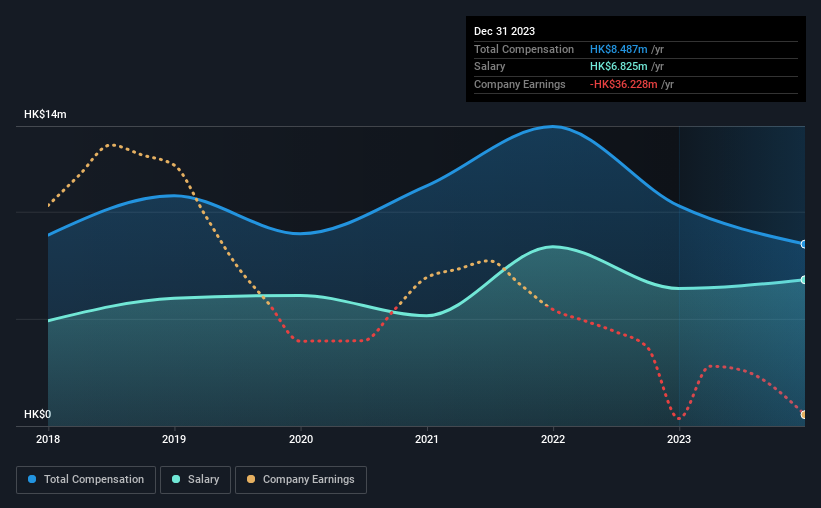Screen dimensions: 821x508
Task: Click the HK$8.487m total compensation value
Action: tap(618, 49)
